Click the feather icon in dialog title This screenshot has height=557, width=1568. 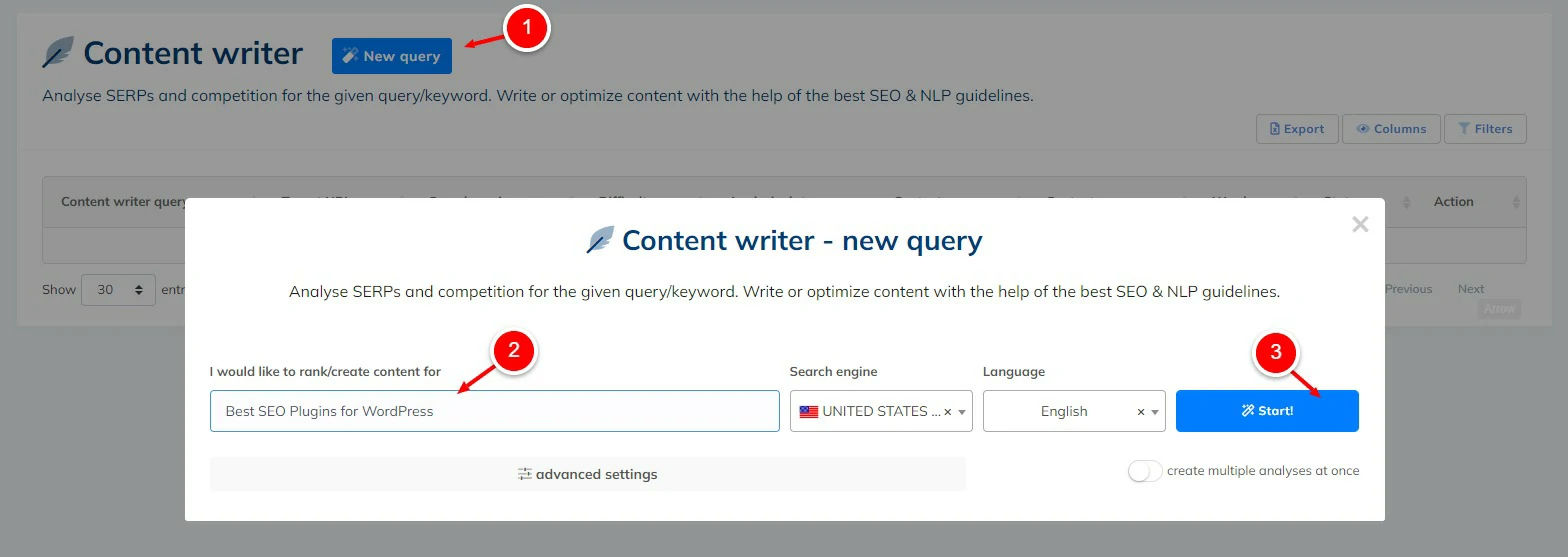[600, 240]
